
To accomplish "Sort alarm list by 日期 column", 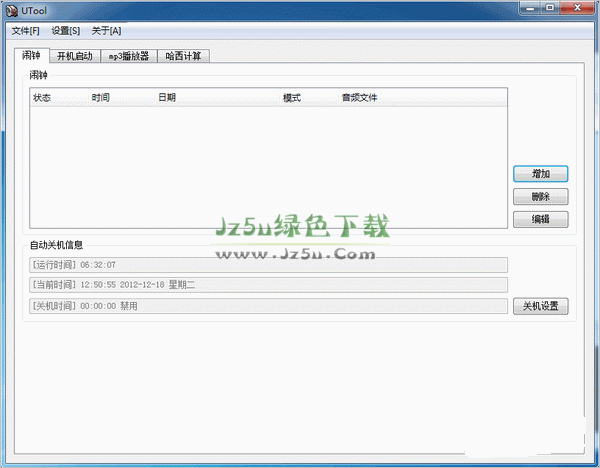I will pos(217,98).
